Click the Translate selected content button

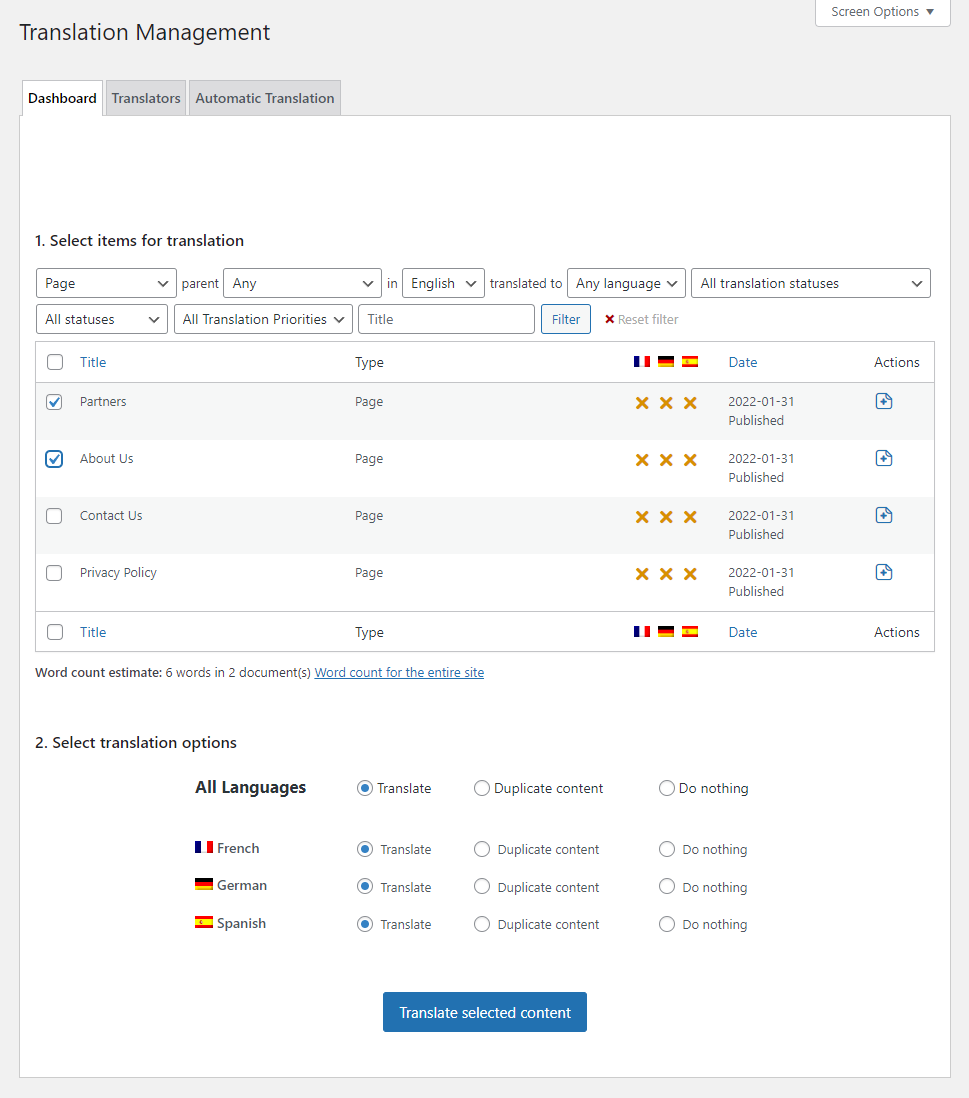pos(484,1011)
